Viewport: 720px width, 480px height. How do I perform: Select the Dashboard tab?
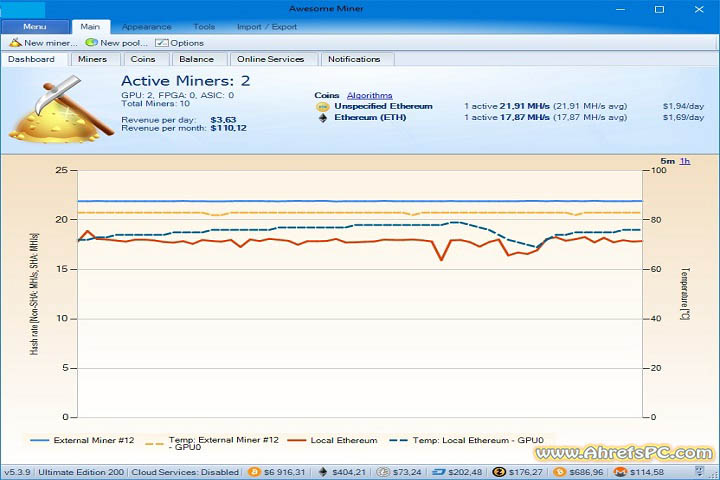pos(34,59)
